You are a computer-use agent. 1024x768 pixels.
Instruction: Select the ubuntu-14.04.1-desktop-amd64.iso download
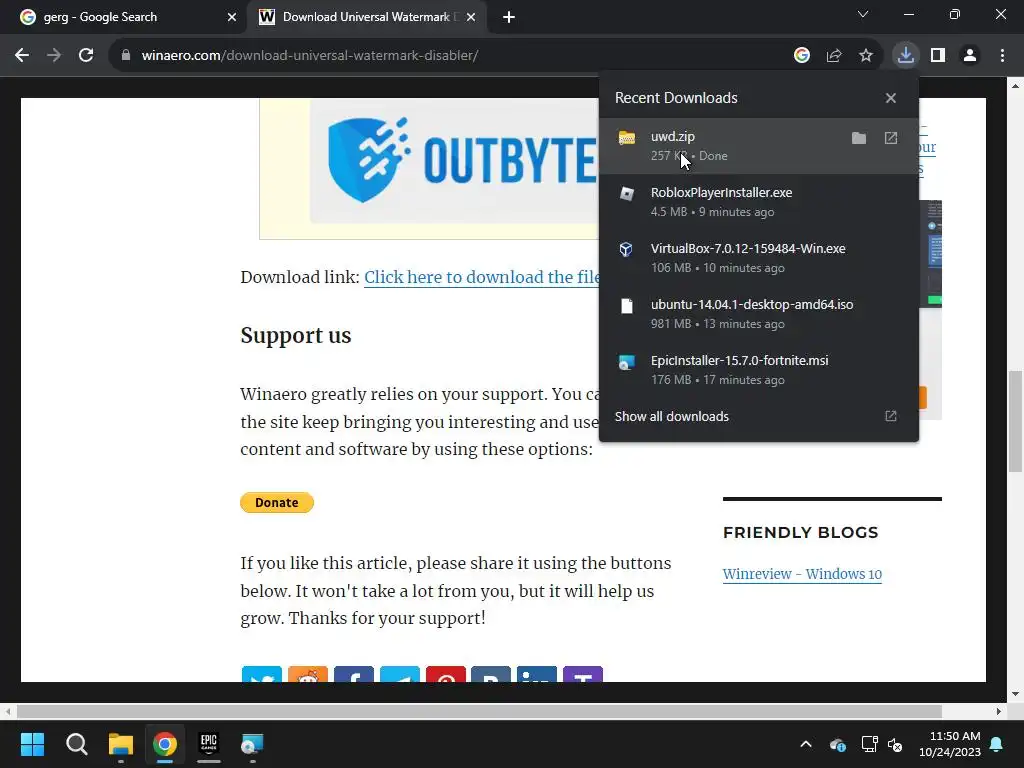(759, 314)
